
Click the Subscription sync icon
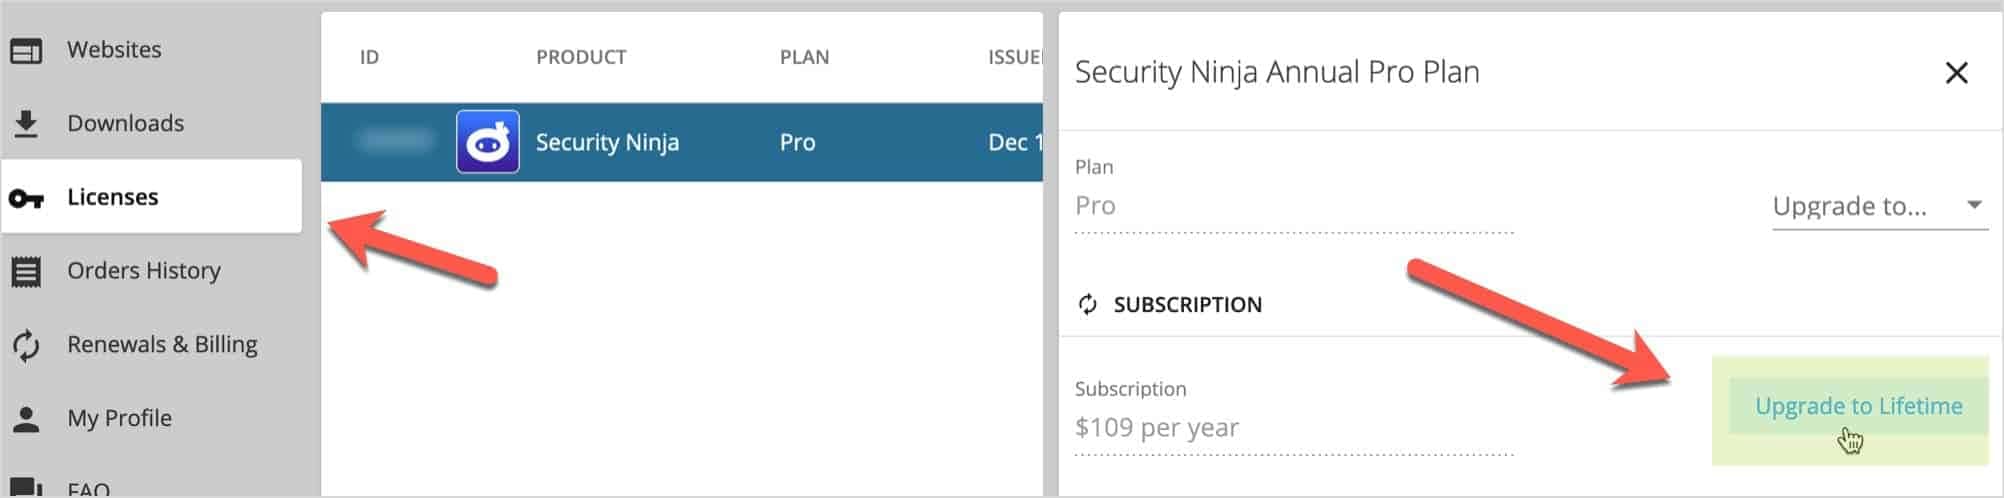click(x=1088, y=304)
